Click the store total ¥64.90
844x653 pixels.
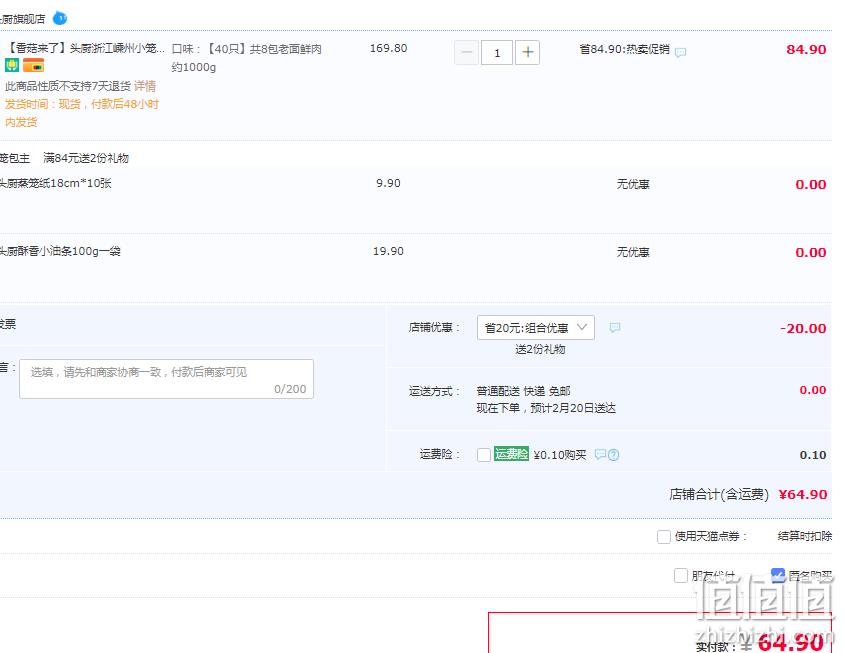click(x=803, y=494)
